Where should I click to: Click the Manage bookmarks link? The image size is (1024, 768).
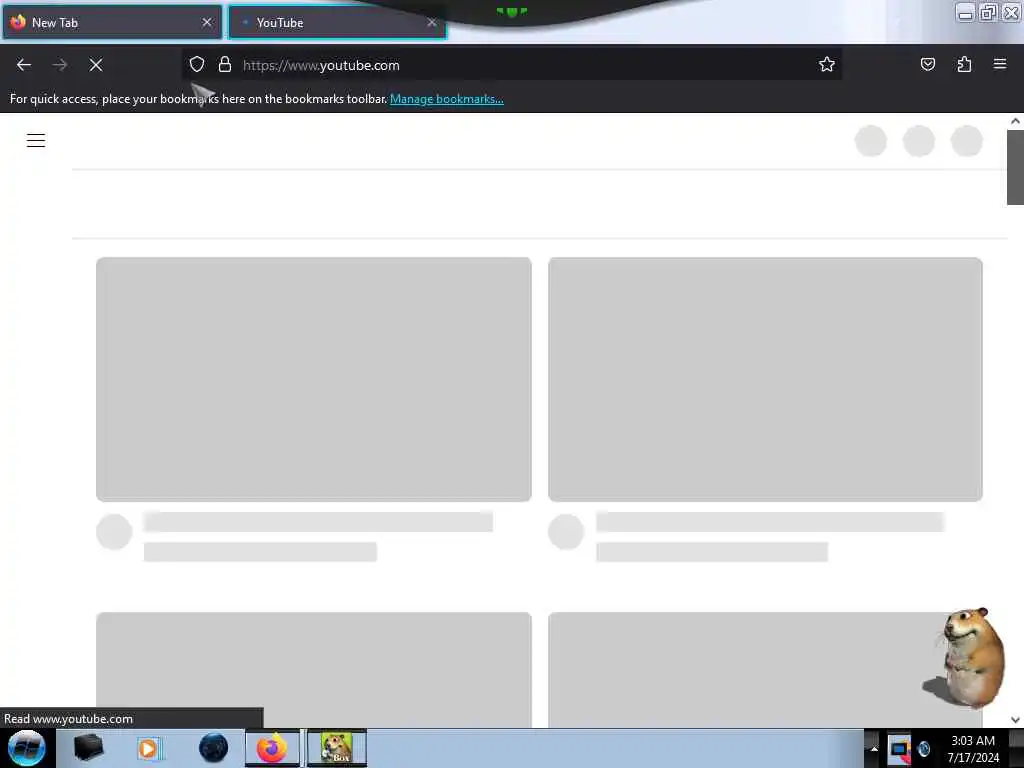click(447, 99)
